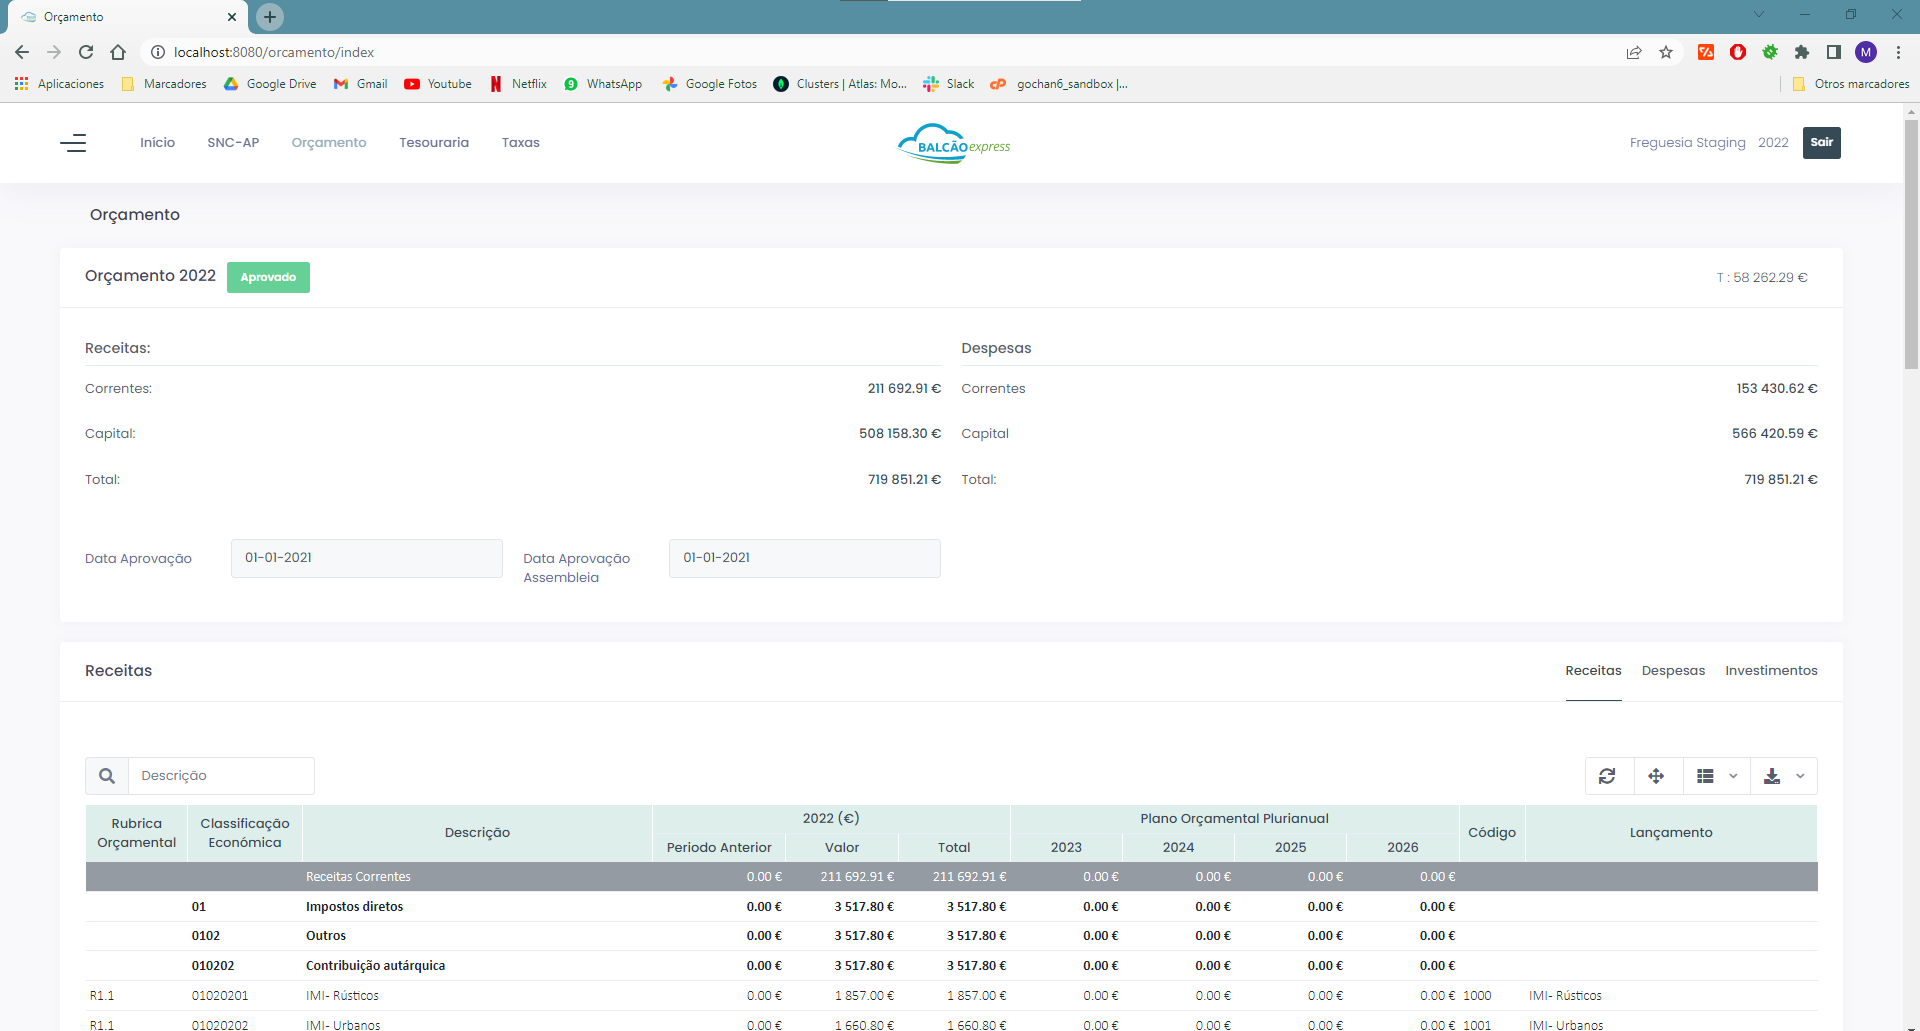Screen dimensions: 1920x1031
Task: Open the Youtube bookmark
Action: click(438, 84)
